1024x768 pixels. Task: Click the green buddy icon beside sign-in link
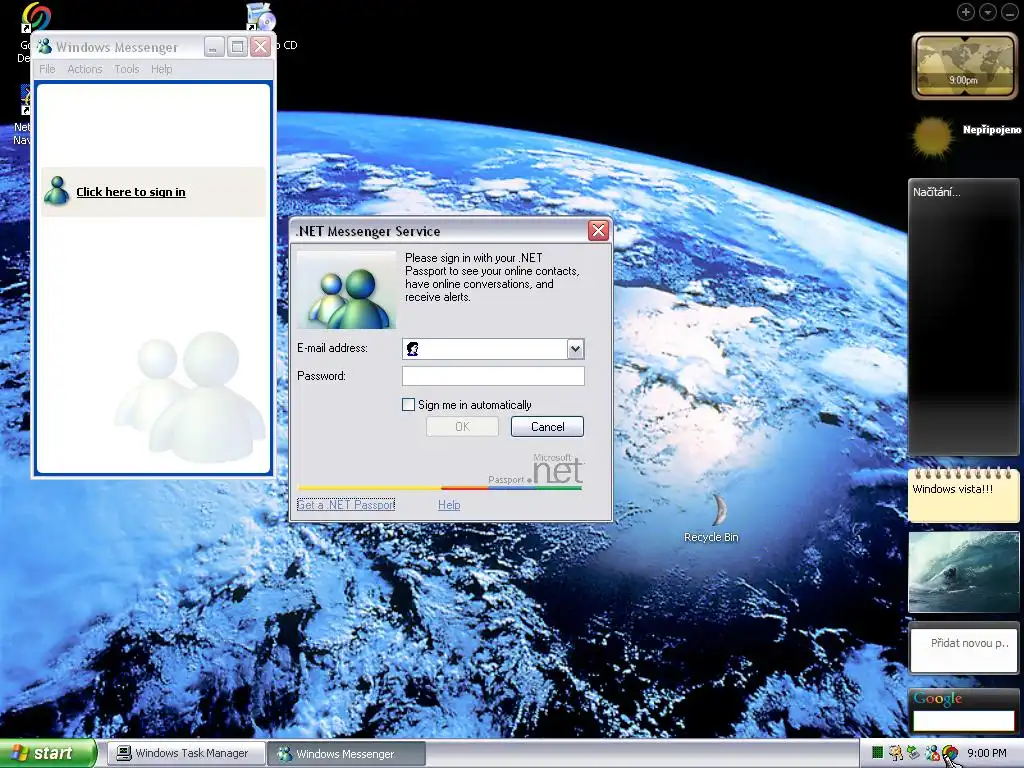pyautogui.click(x=57, y=191)
